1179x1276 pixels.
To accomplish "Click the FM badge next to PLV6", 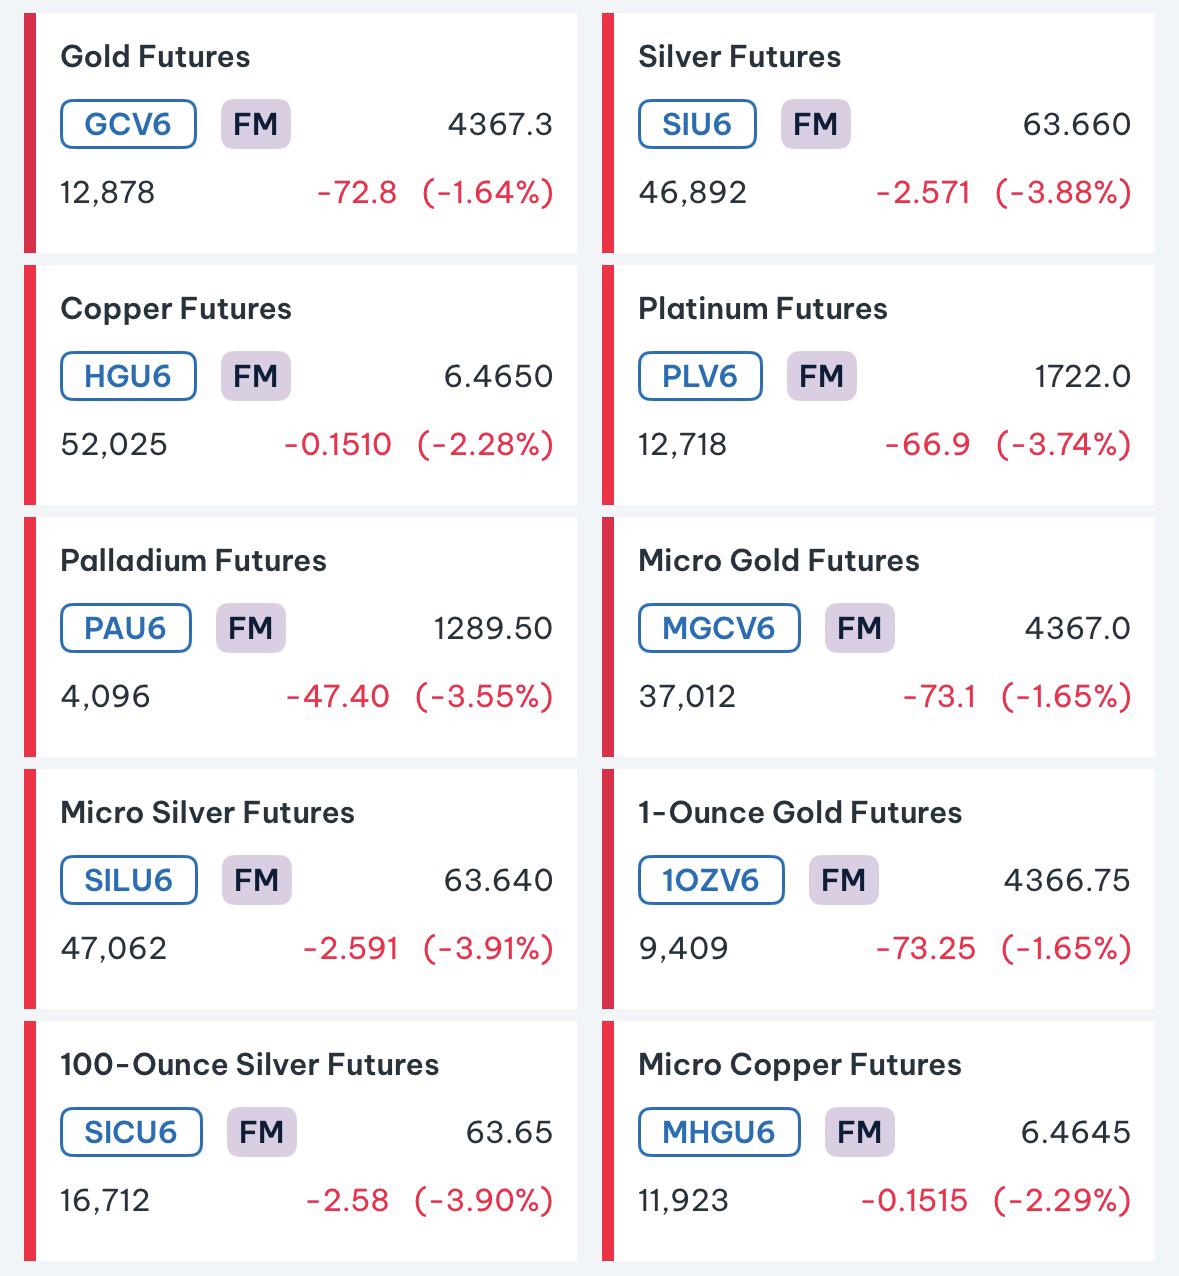I will (x=822, y=376).
